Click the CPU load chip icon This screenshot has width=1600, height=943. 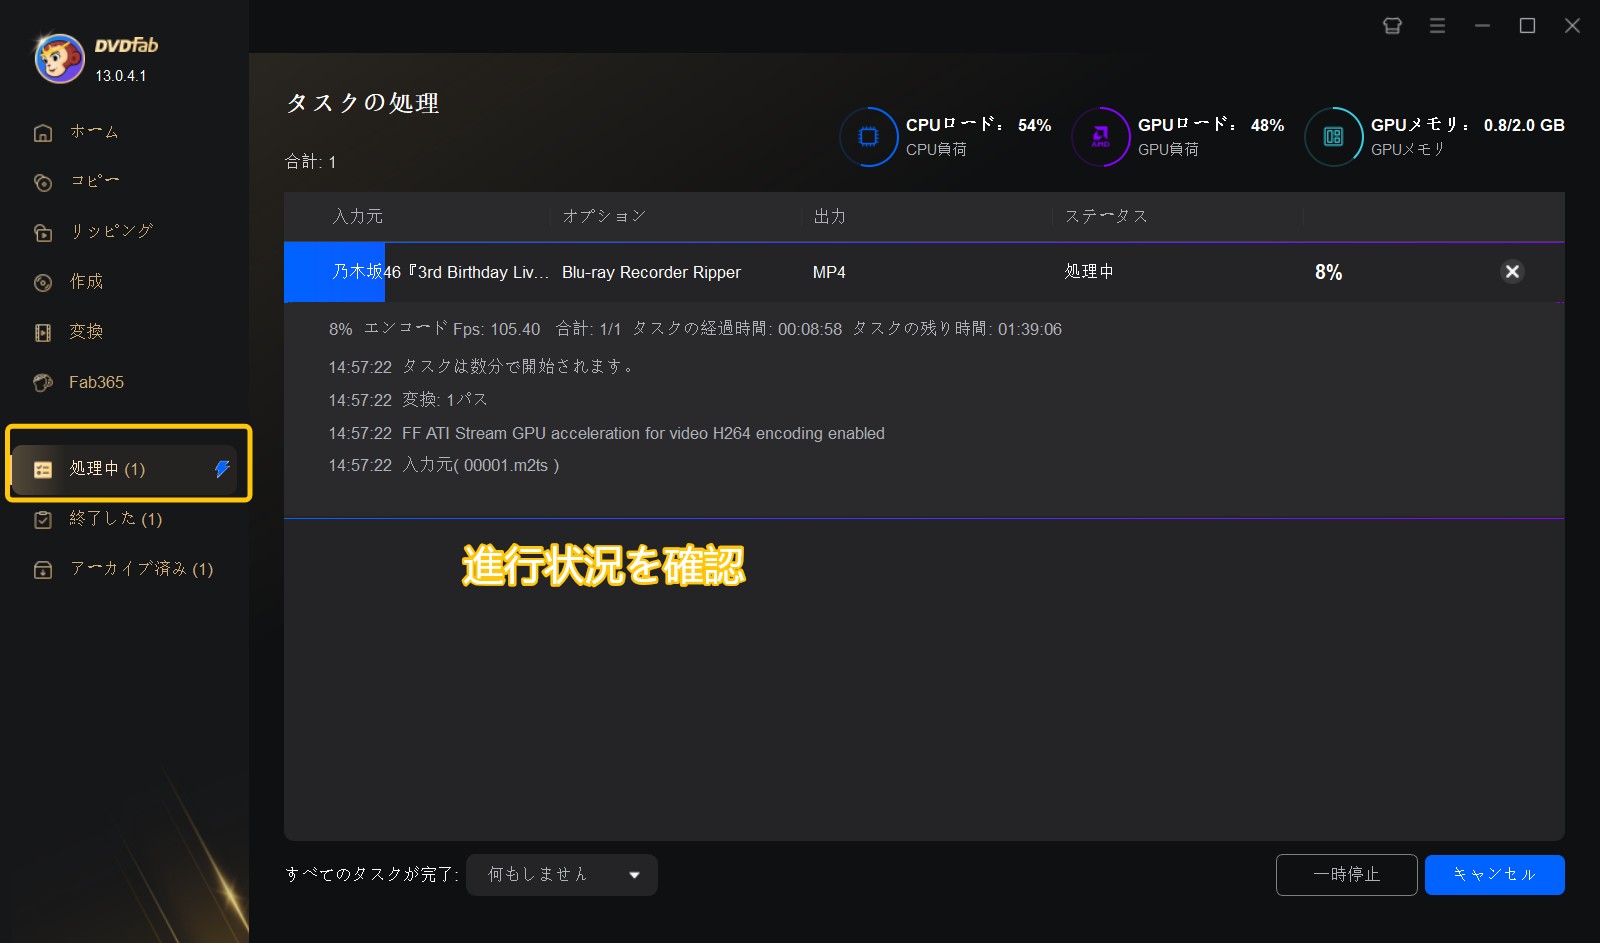(x=868, y=137)
